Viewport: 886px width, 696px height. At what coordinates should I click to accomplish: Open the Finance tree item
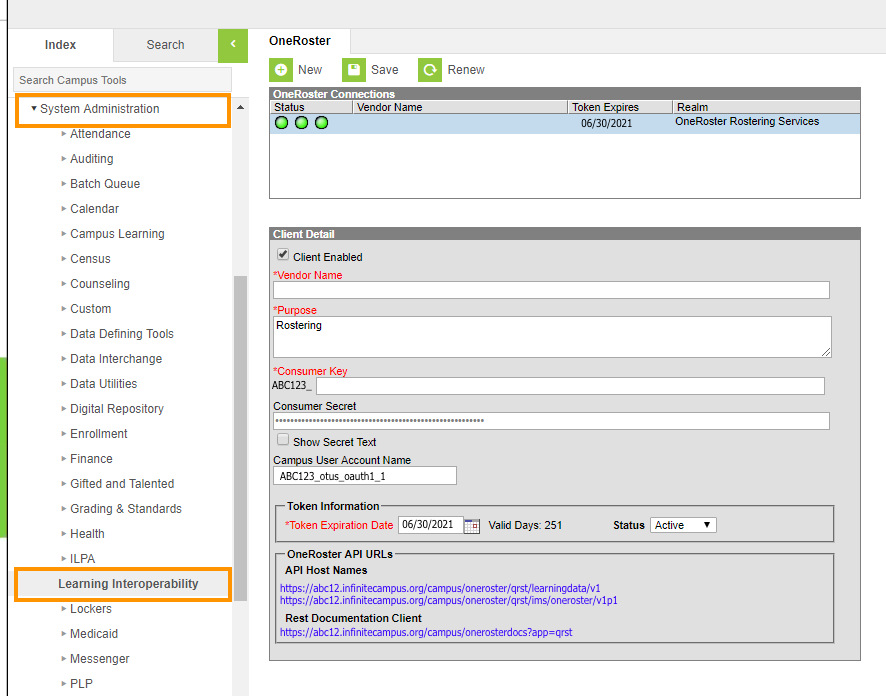91,459
